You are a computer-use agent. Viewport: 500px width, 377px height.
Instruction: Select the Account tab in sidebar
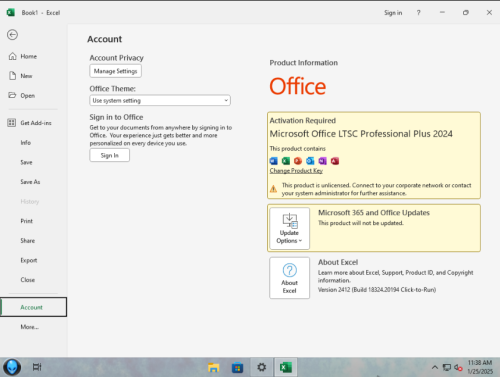pyautogui.click(x=33, y=307)
